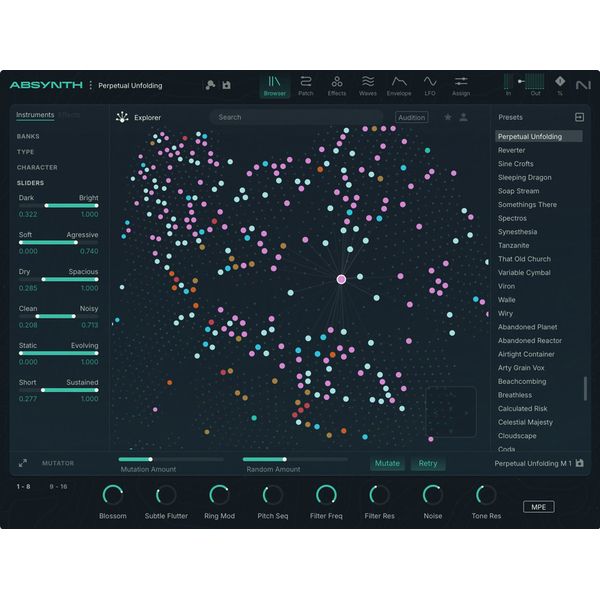Click the Native Instruments logo
This screenshot has width=600, height=600.
(x=583, y=85)
